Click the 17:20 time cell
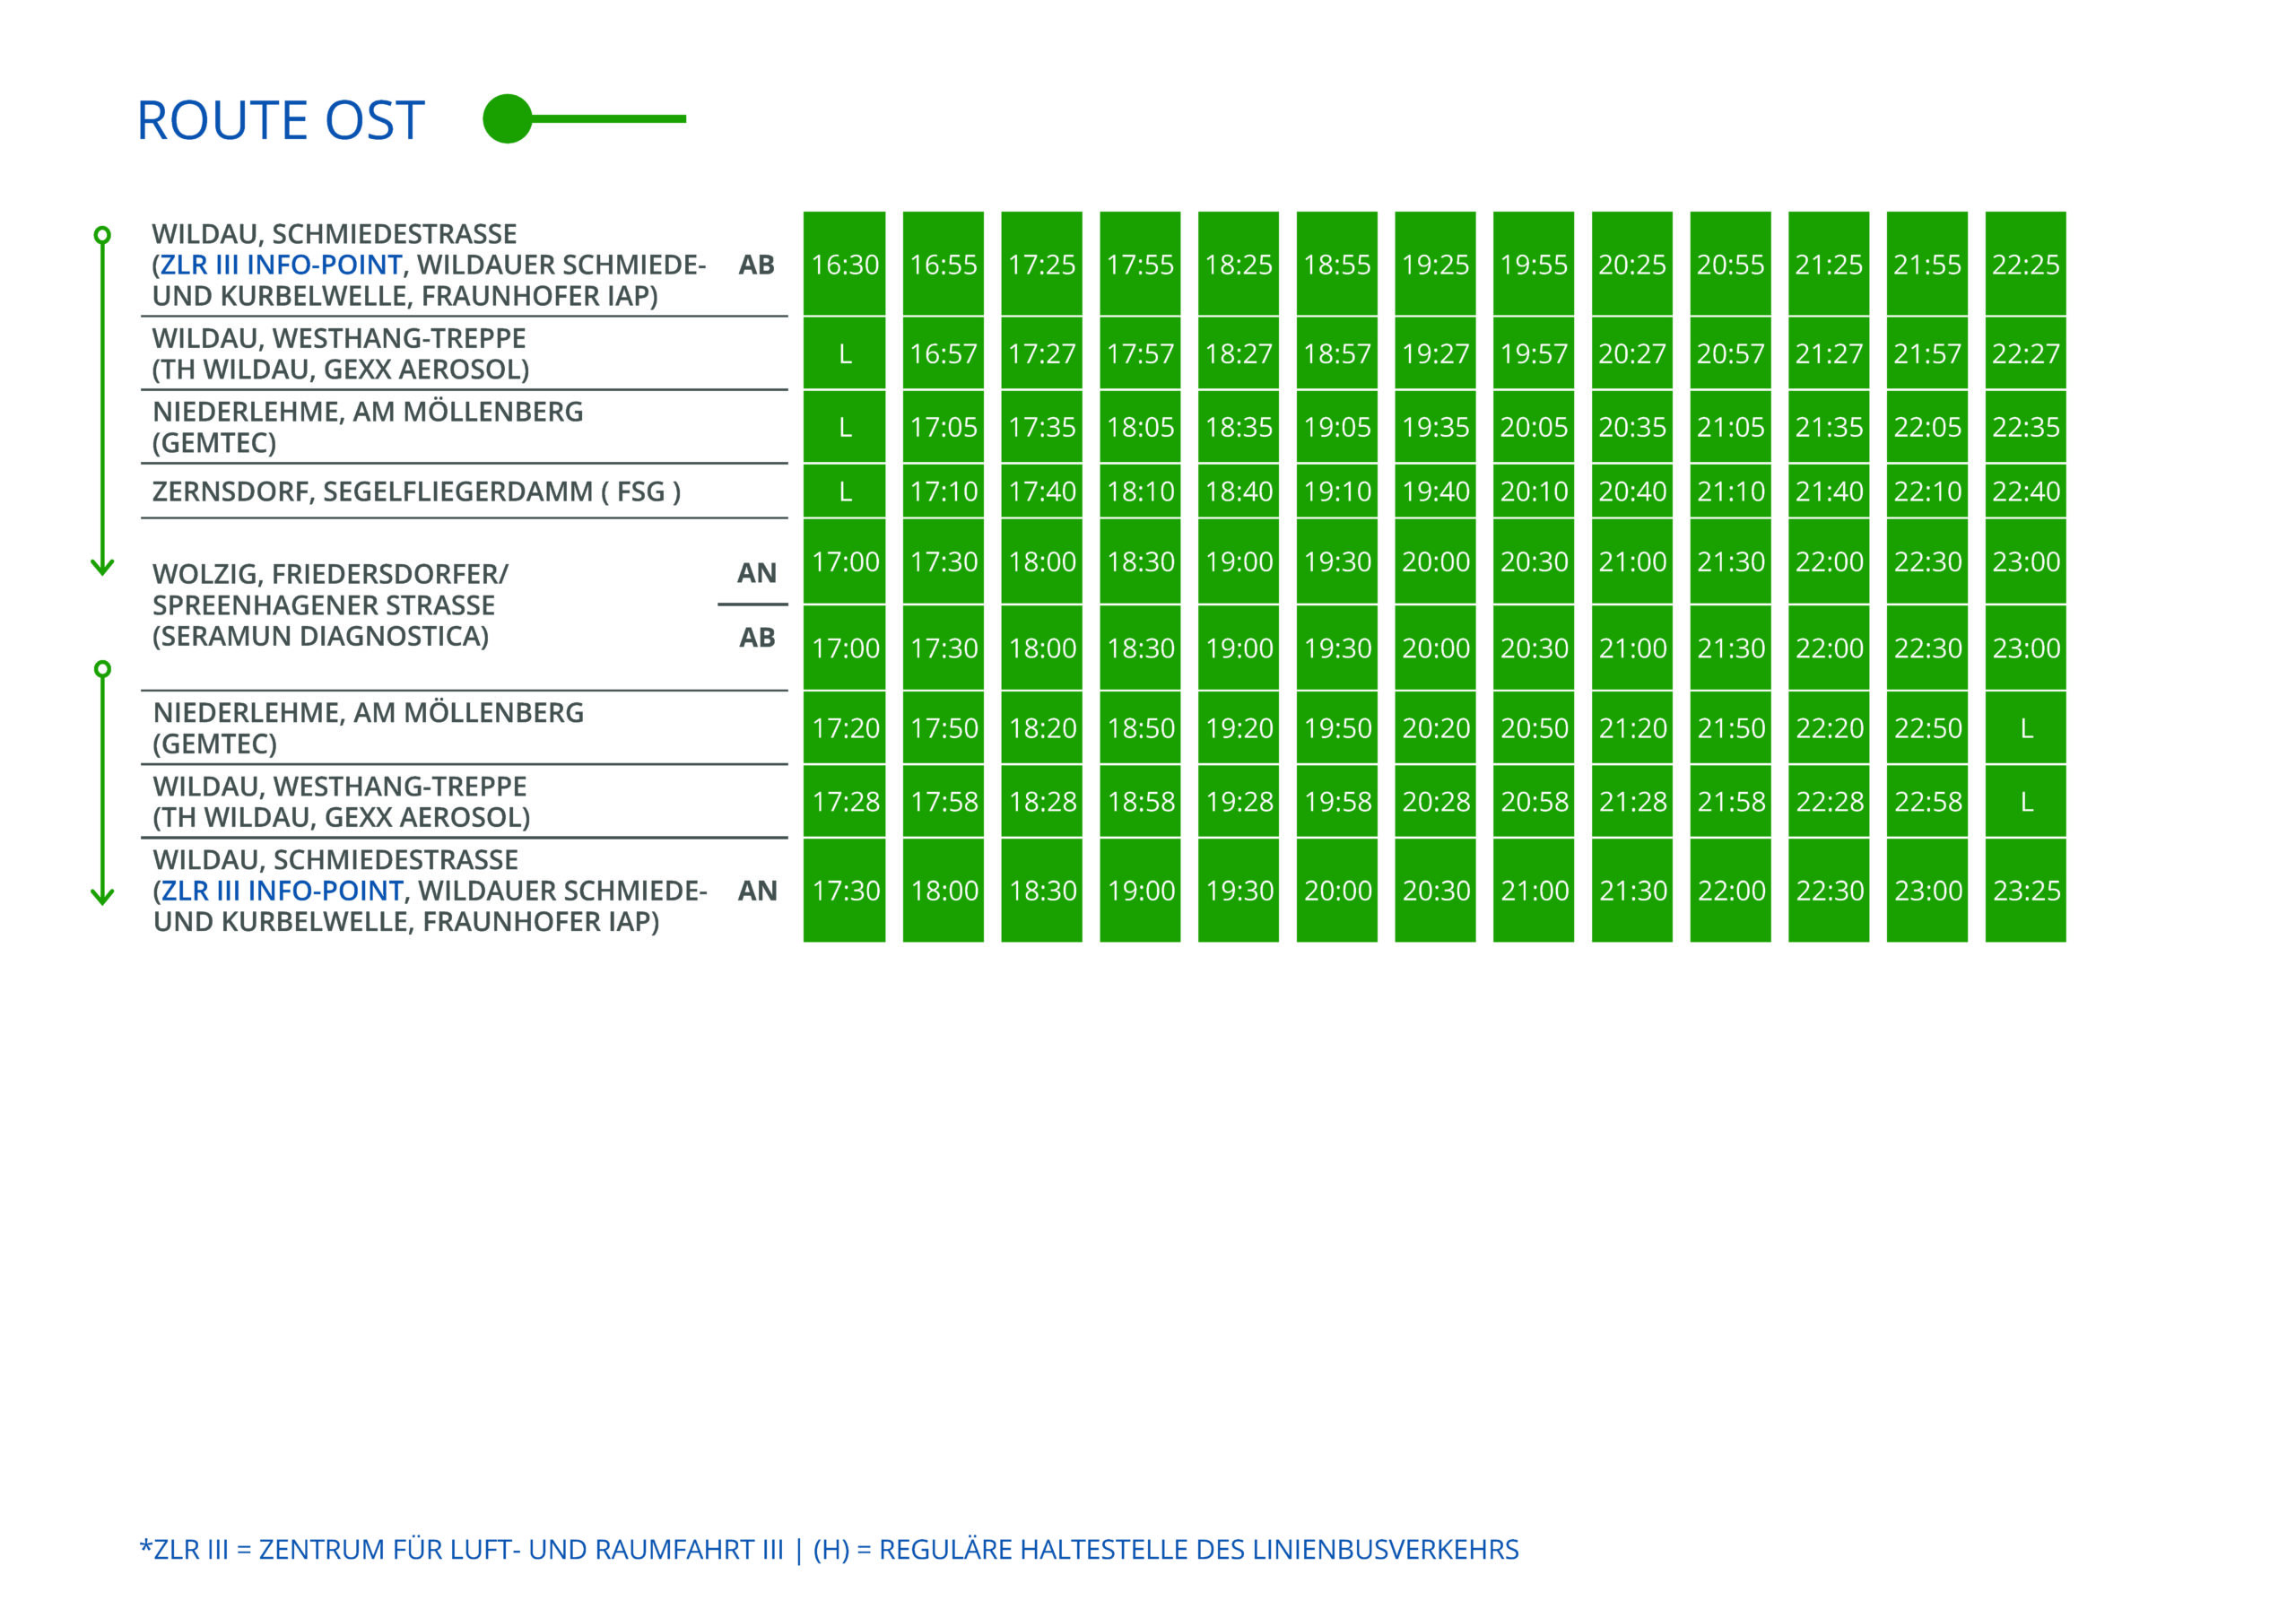This screenshot has width=2296, height=1618. pyautogui.click(x=845, y=728)
